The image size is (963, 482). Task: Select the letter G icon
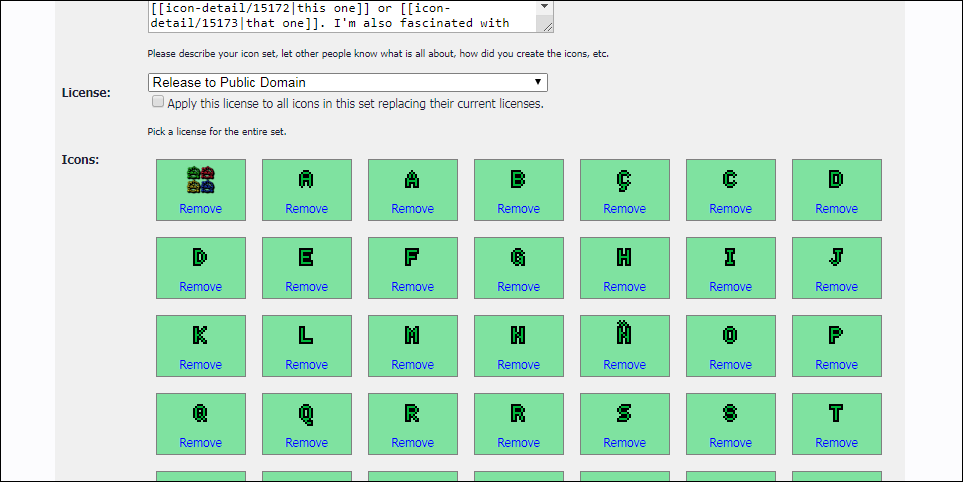tap(518, 257)
